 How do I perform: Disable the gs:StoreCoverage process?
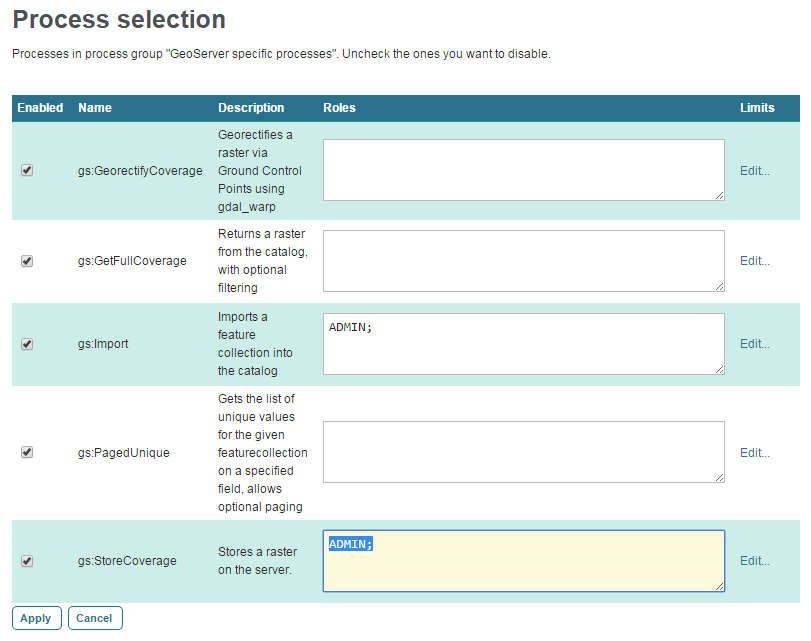pos(27,561)
